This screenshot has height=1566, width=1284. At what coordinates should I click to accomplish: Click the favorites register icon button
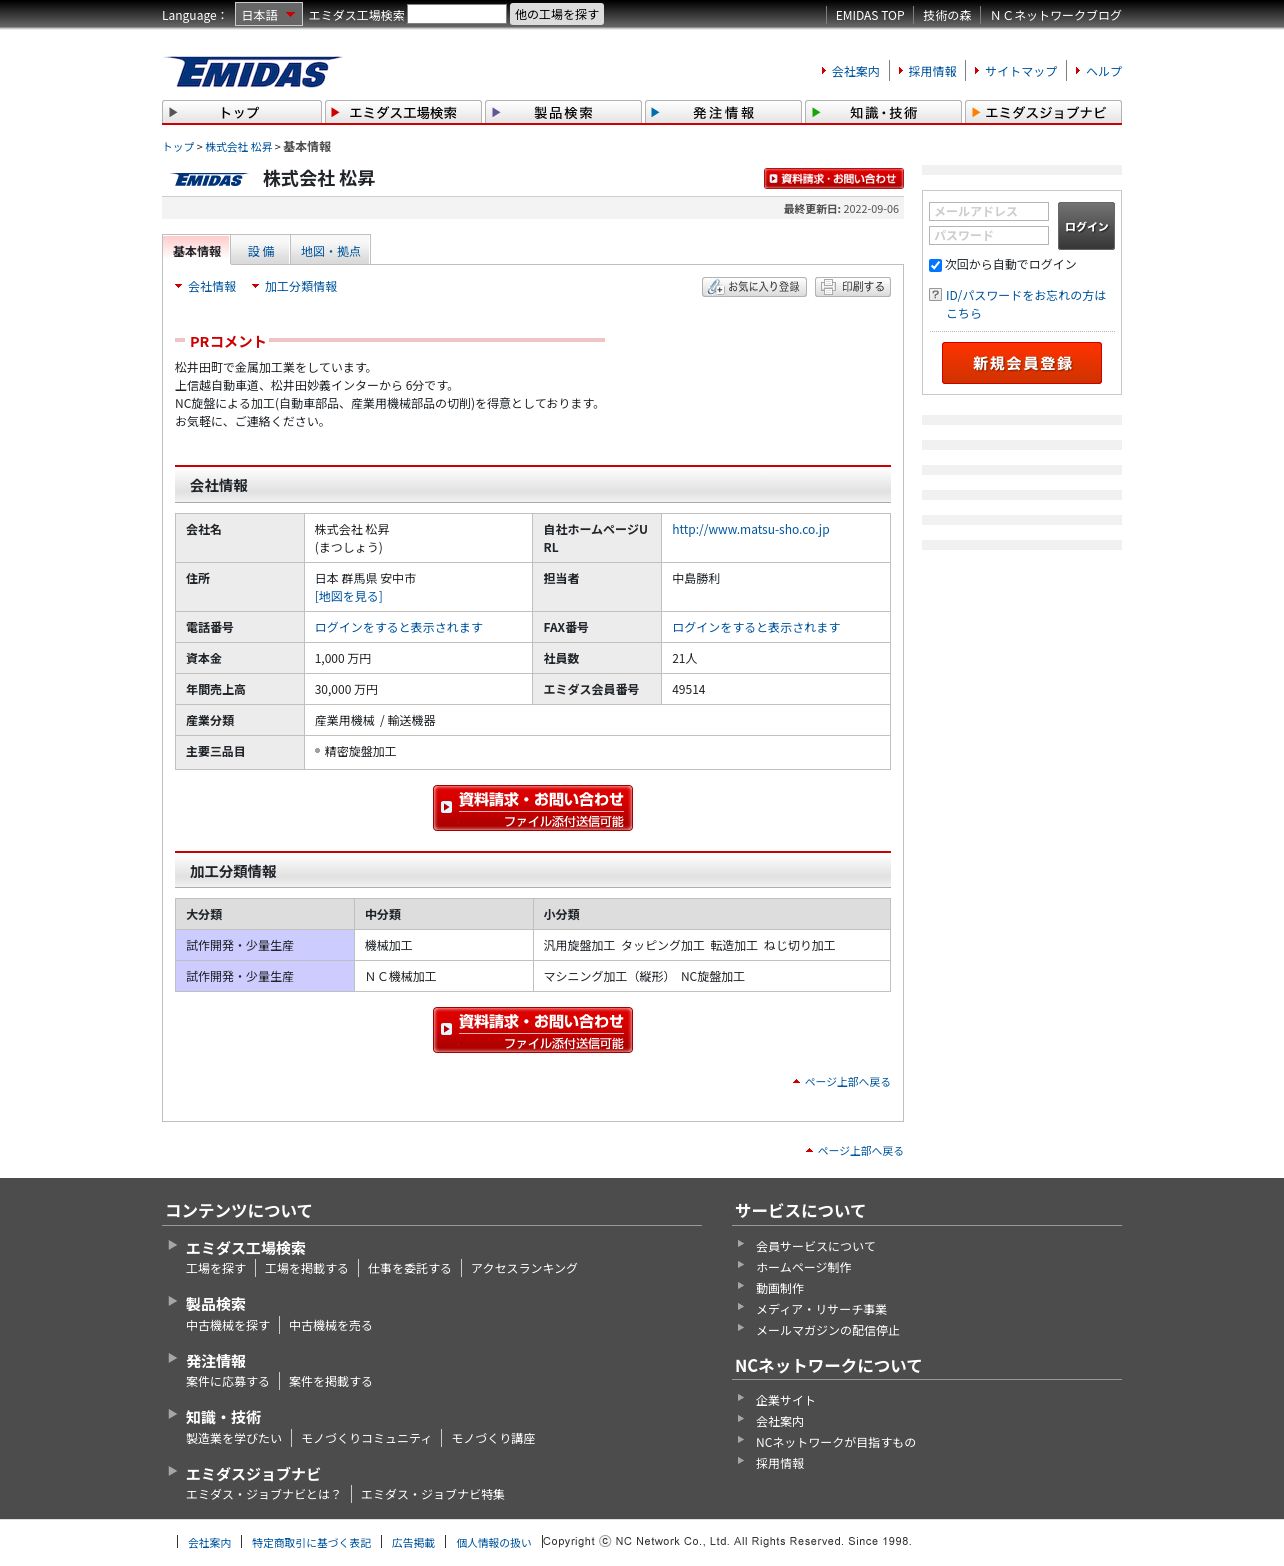click(754, 287)
